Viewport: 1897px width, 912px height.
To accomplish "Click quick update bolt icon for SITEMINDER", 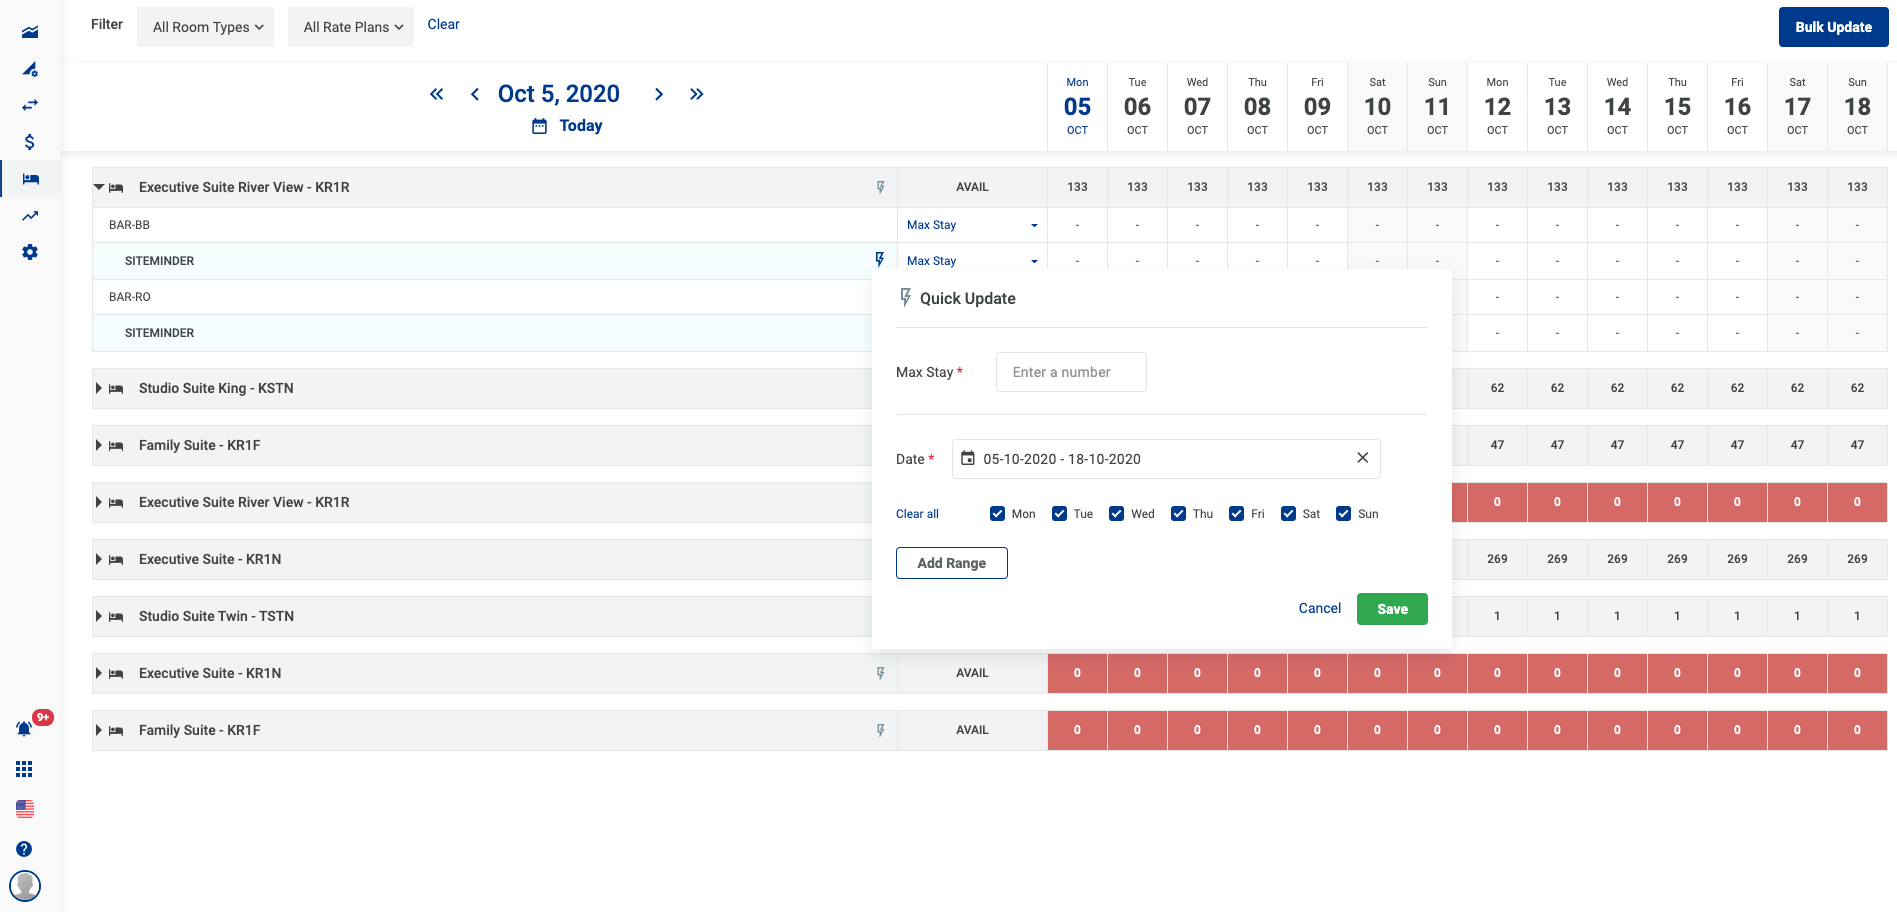I will [x=879, y=260].
